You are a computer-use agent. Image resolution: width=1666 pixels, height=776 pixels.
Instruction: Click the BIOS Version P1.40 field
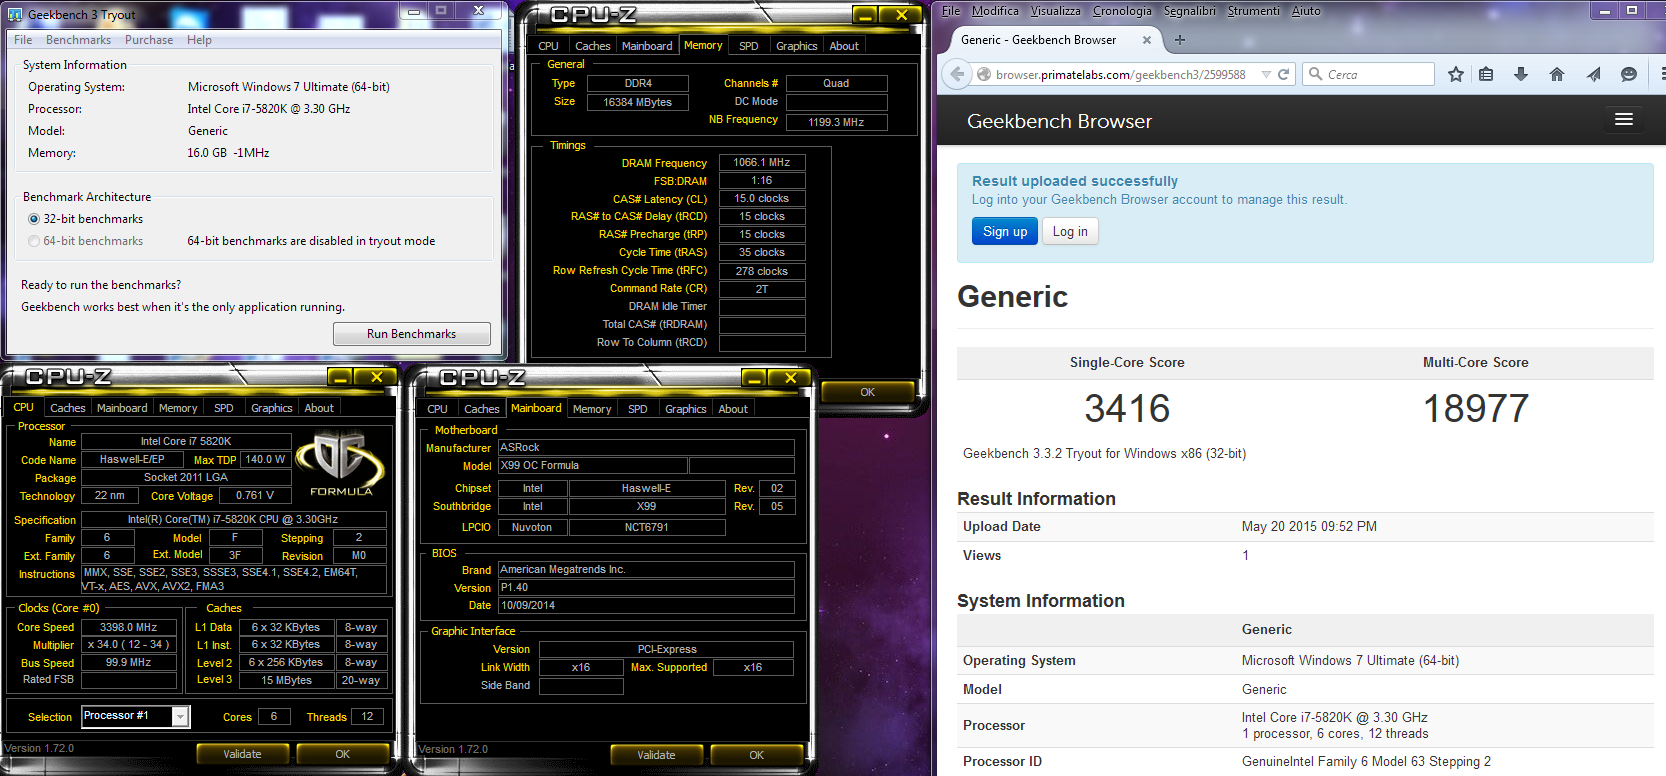pyautogui.click(x=646, y=588)
